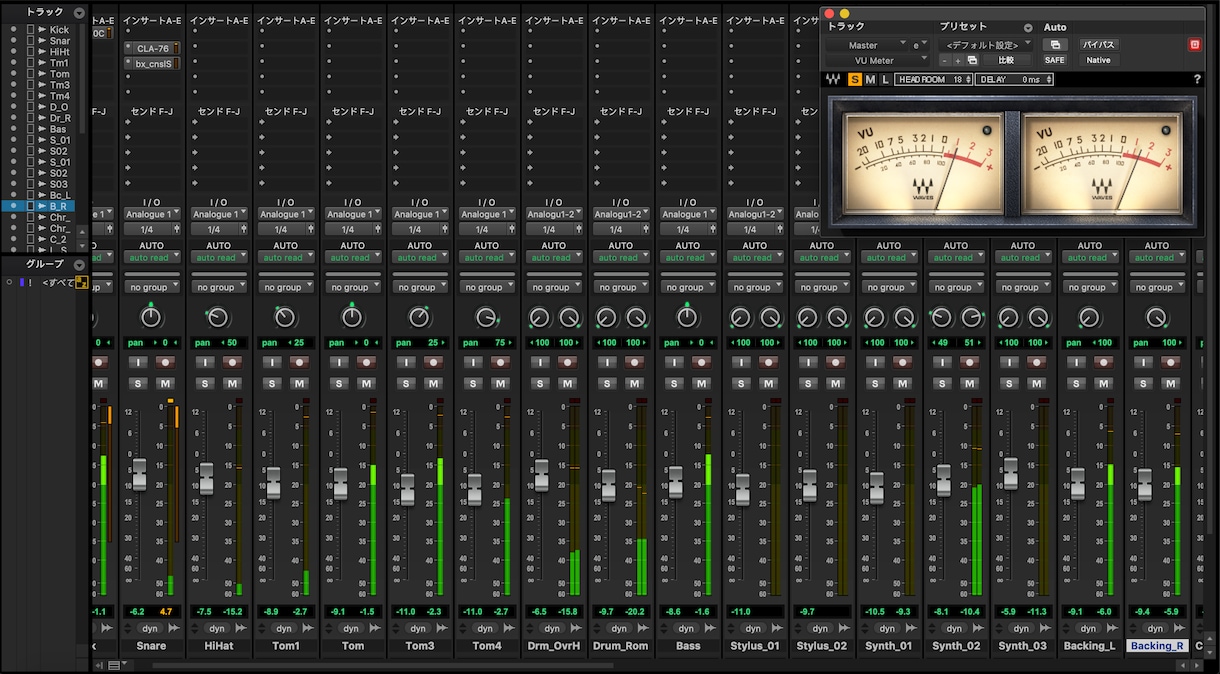Click copy settings icon beside plus button
Viewport: 1220px width, 674px height.
tap(972, 60)
